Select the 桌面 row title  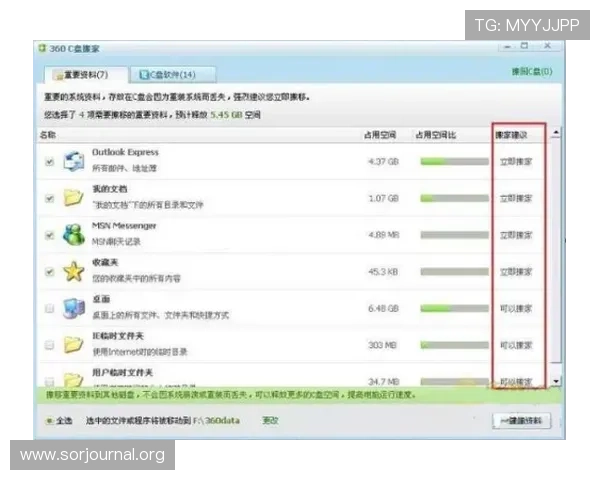(x=101, y=299)
